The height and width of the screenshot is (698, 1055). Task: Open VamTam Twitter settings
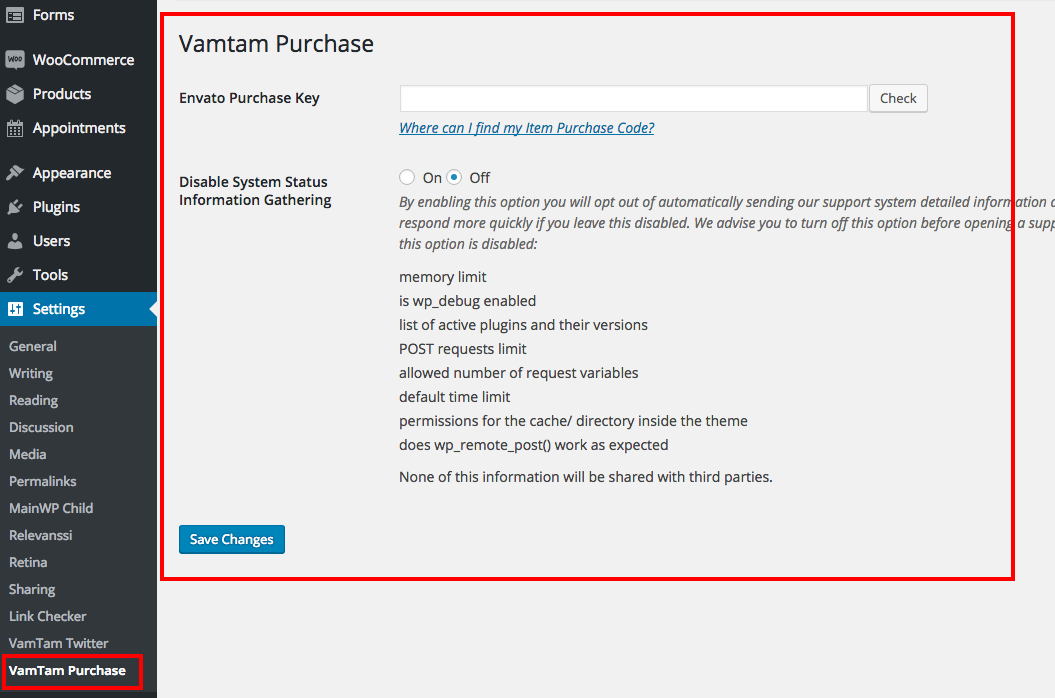(59, 643)
